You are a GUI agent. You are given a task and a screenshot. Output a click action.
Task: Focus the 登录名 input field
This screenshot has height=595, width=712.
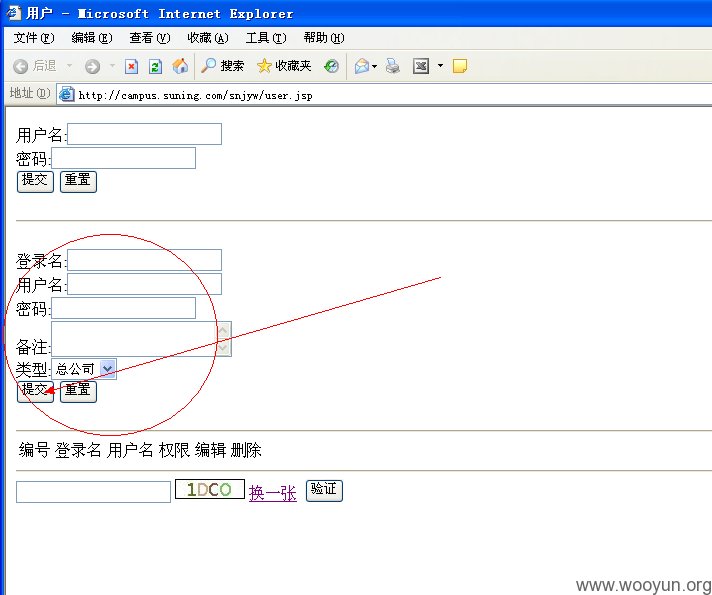pyautogui.click(x=144, y=260)
